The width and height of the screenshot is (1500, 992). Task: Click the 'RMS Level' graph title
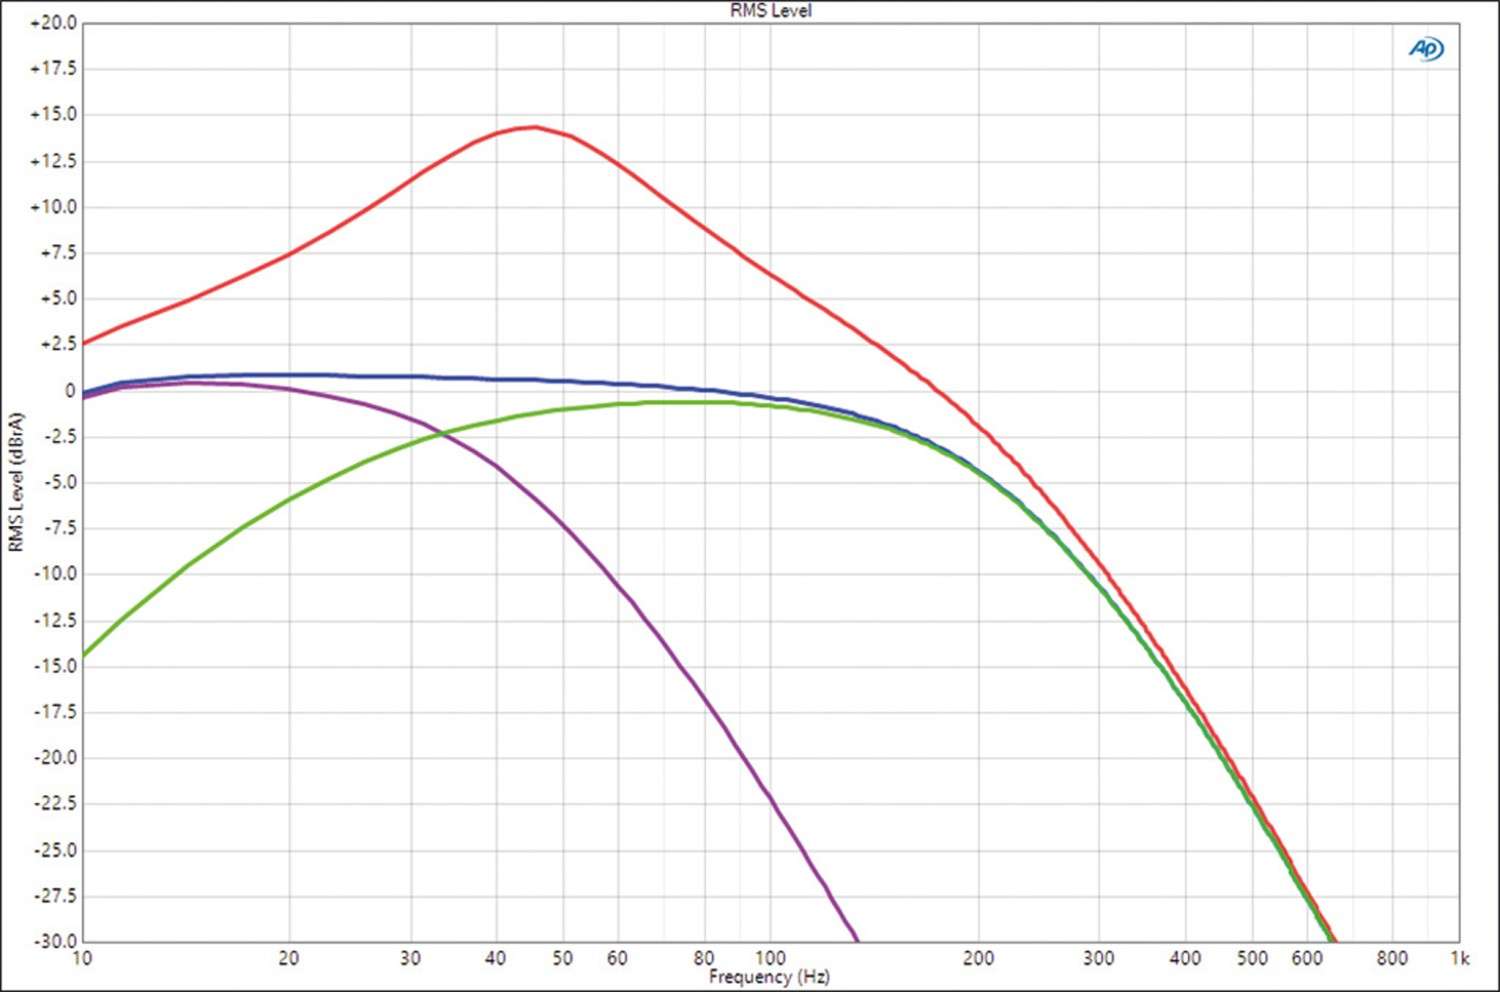(770, 11)
